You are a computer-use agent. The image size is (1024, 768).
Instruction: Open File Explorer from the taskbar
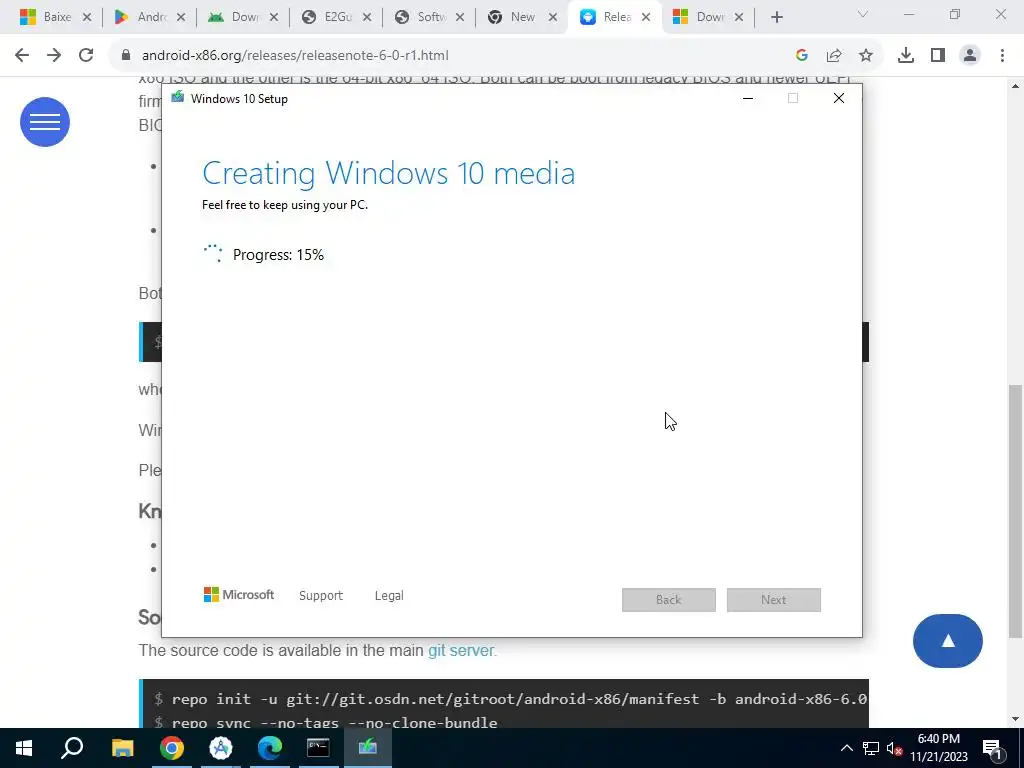click(x=122, y=748)
